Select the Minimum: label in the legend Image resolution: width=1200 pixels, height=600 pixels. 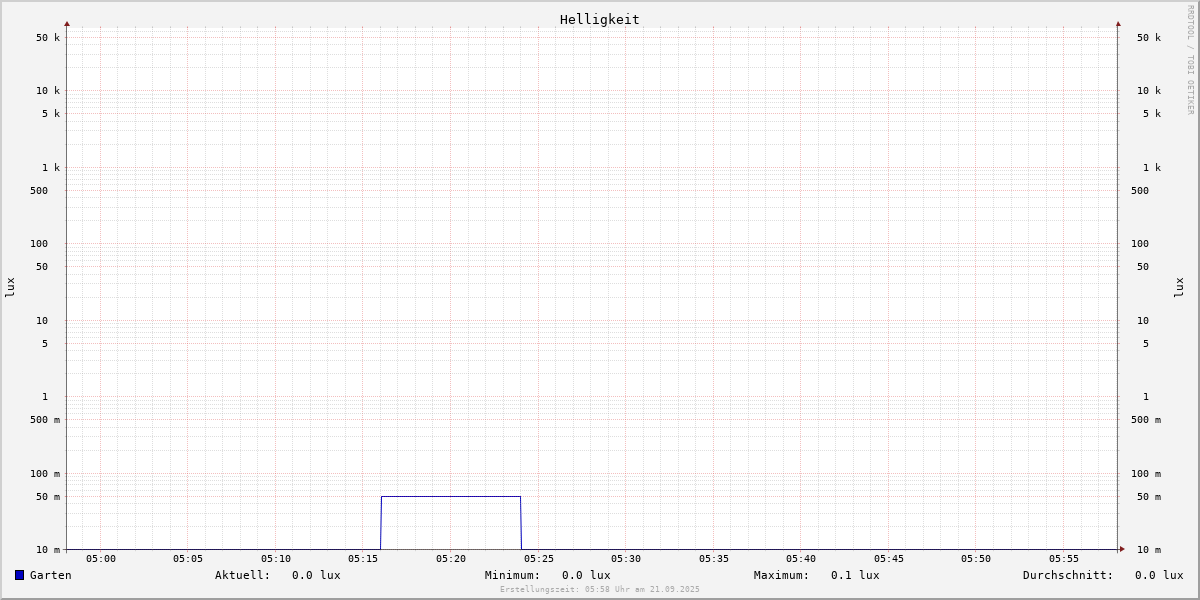pos(513,575)
